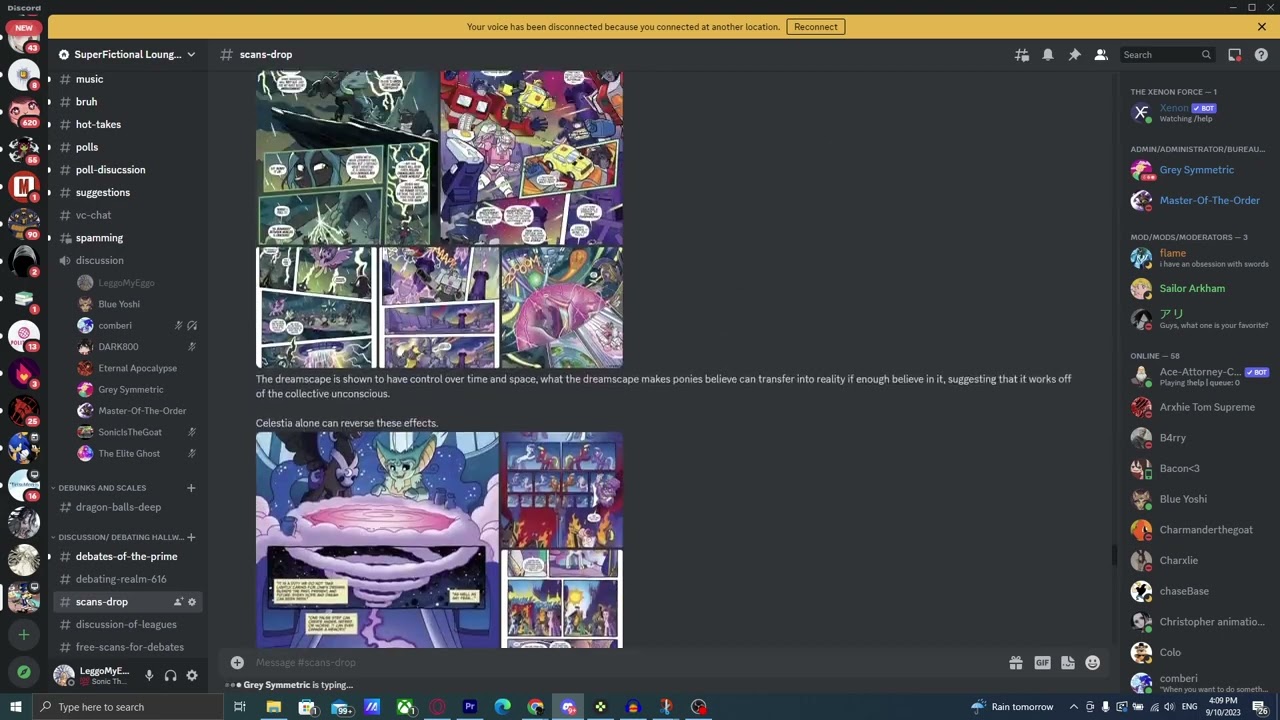
Task: Click the attachment plus button in message bar
Action: [x=237, y=663]
